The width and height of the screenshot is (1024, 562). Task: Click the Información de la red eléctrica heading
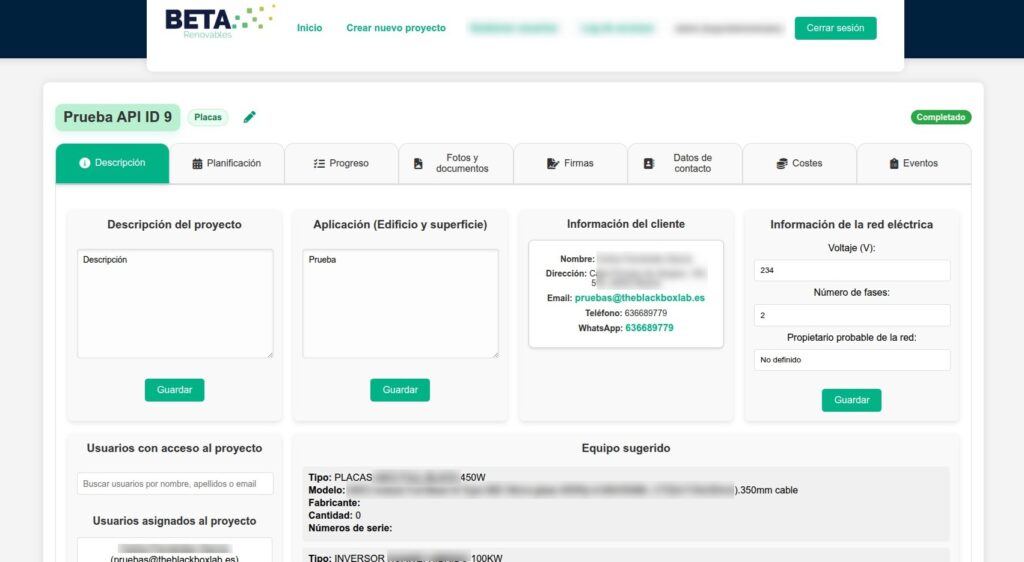[x=852, y=225]
